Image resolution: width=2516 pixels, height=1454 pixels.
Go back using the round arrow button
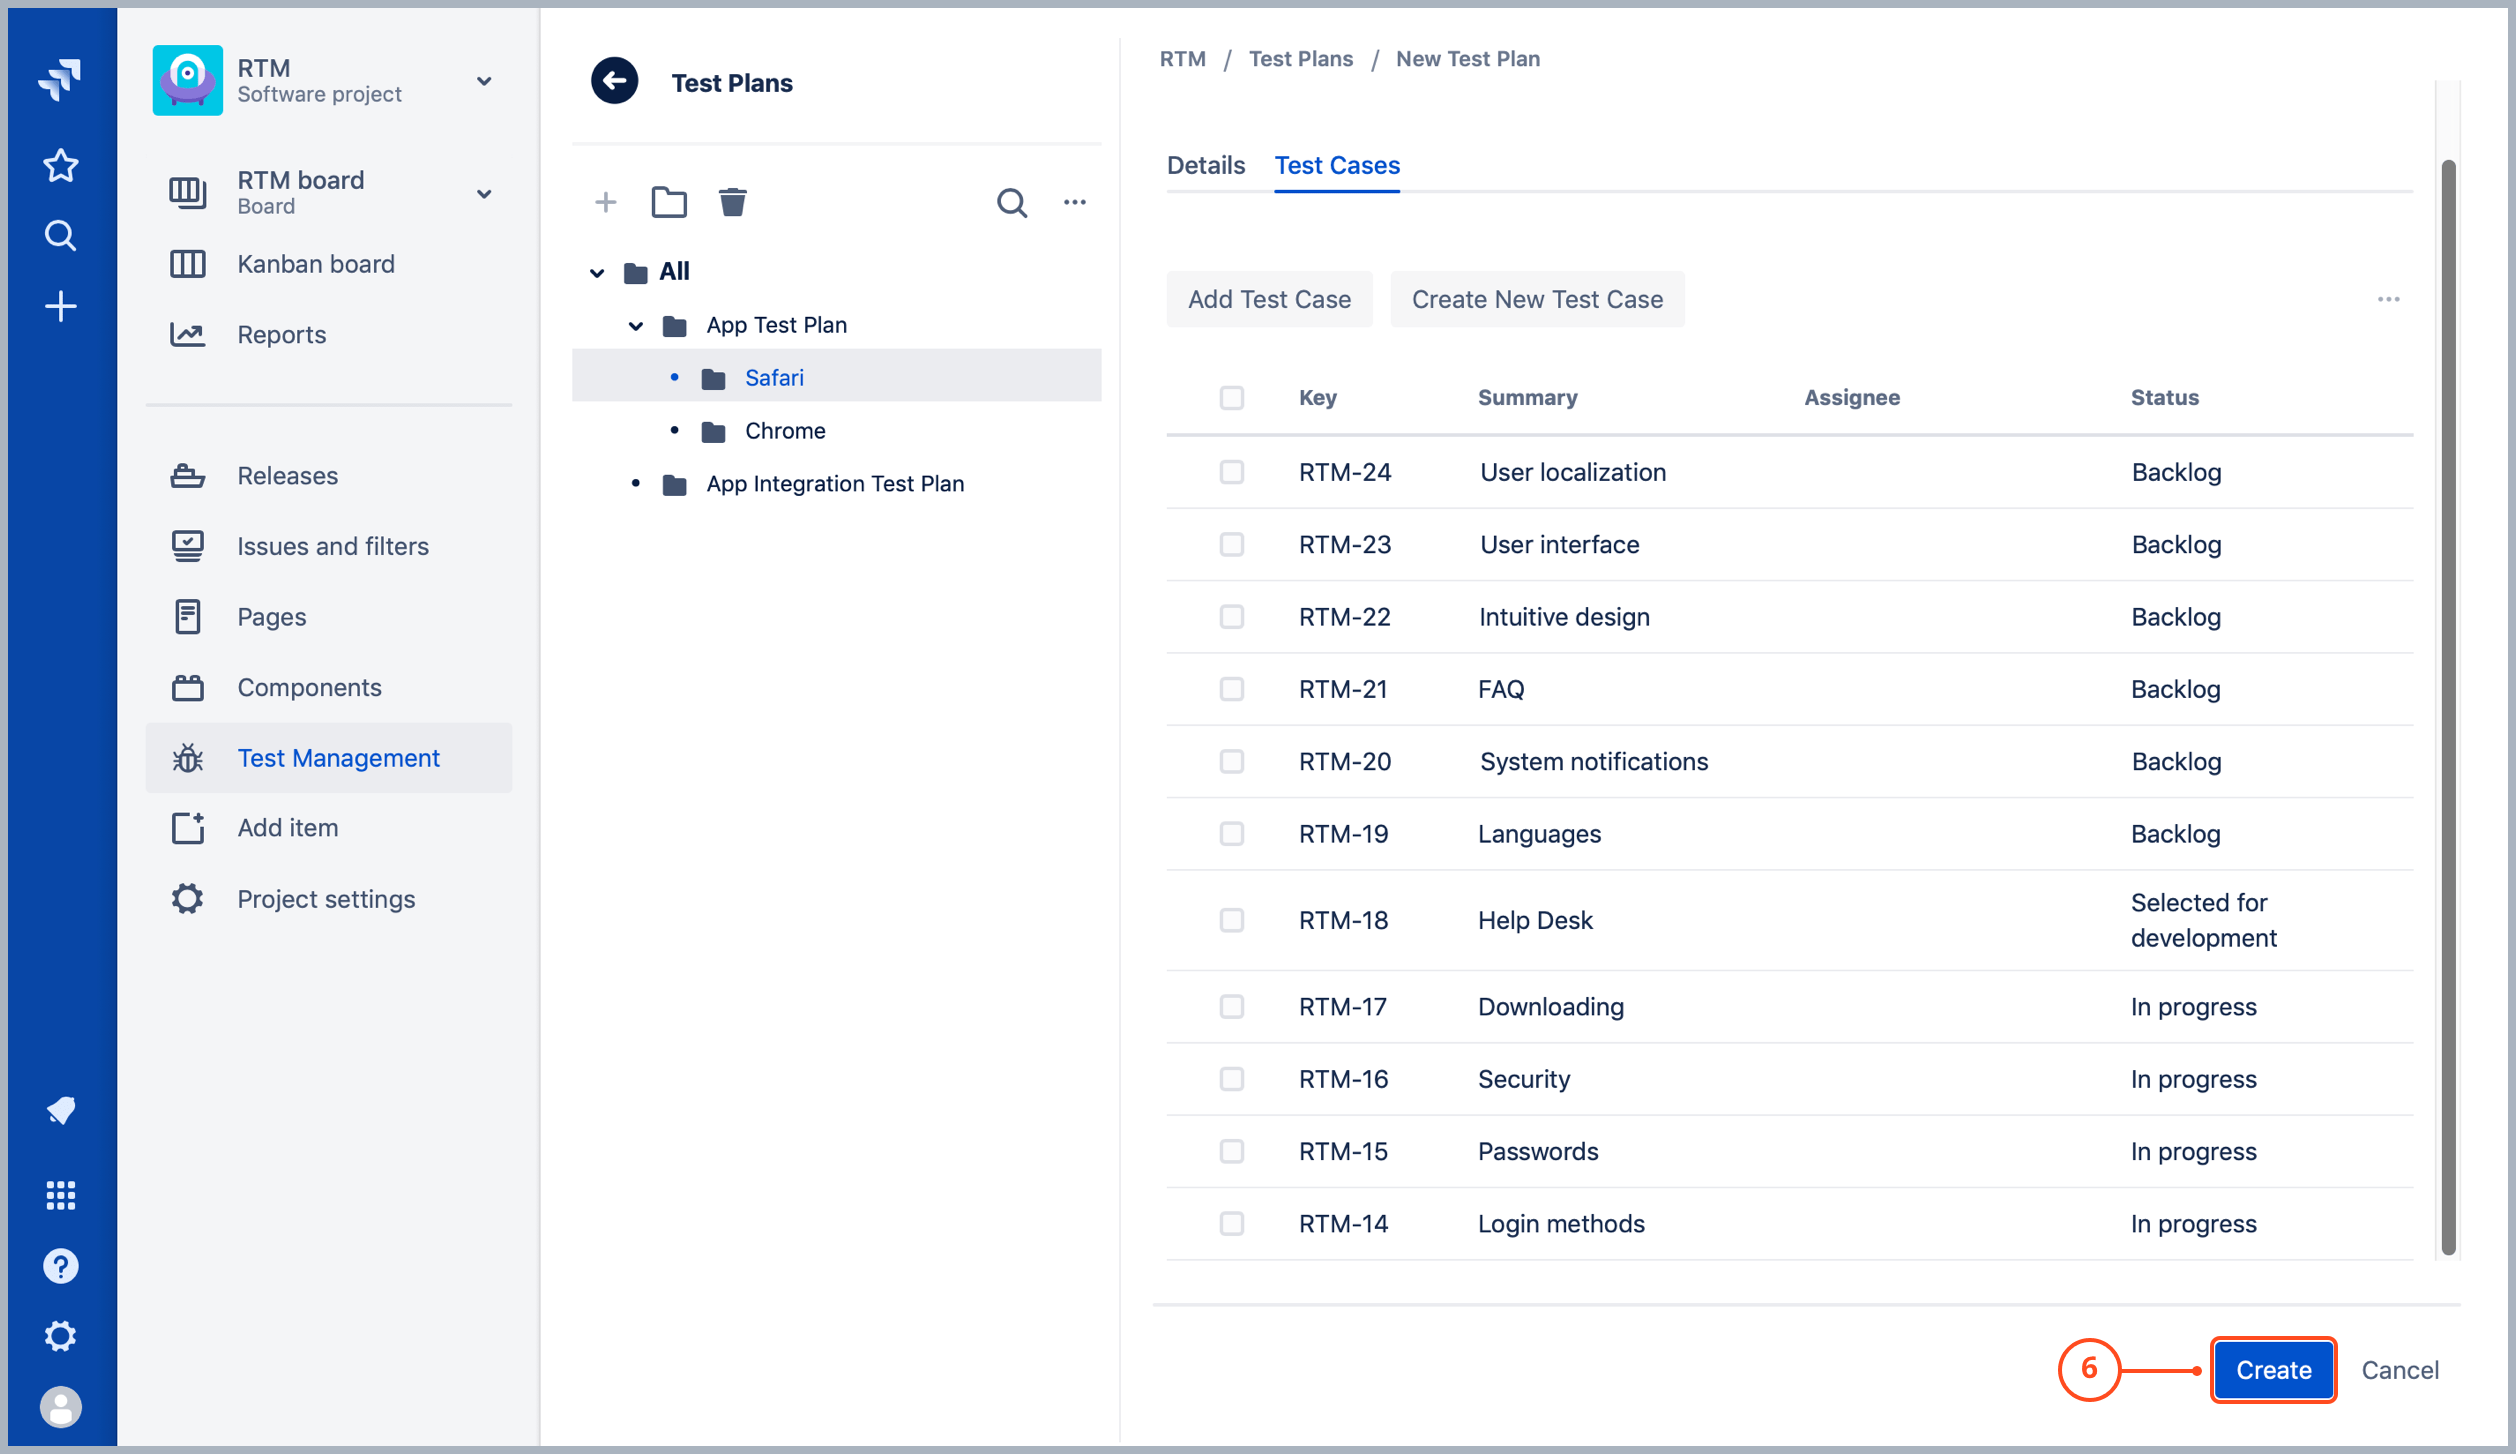(x=614, y=82)
